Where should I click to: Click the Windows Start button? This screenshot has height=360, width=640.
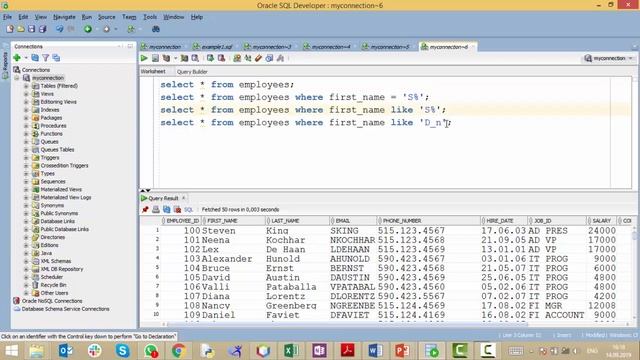tap(11, 351)
